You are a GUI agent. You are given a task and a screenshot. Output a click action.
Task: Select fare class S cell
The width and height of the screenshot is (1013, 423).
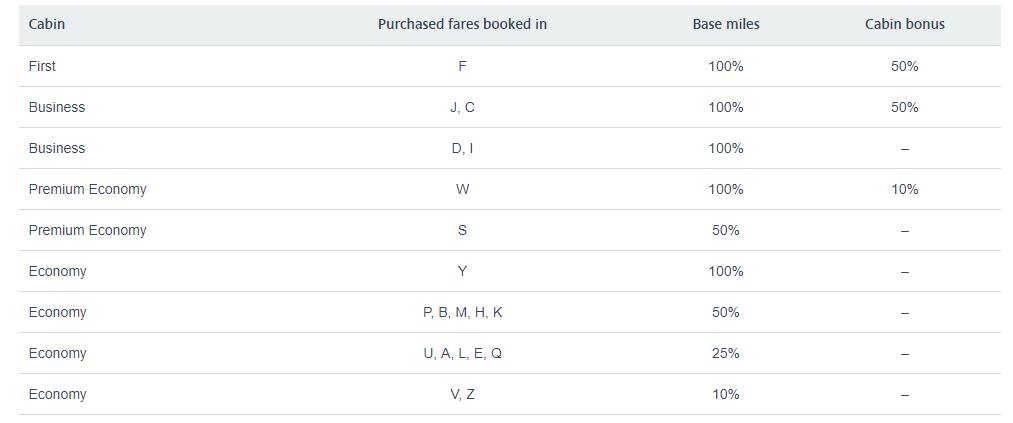(x=462, y=230)
